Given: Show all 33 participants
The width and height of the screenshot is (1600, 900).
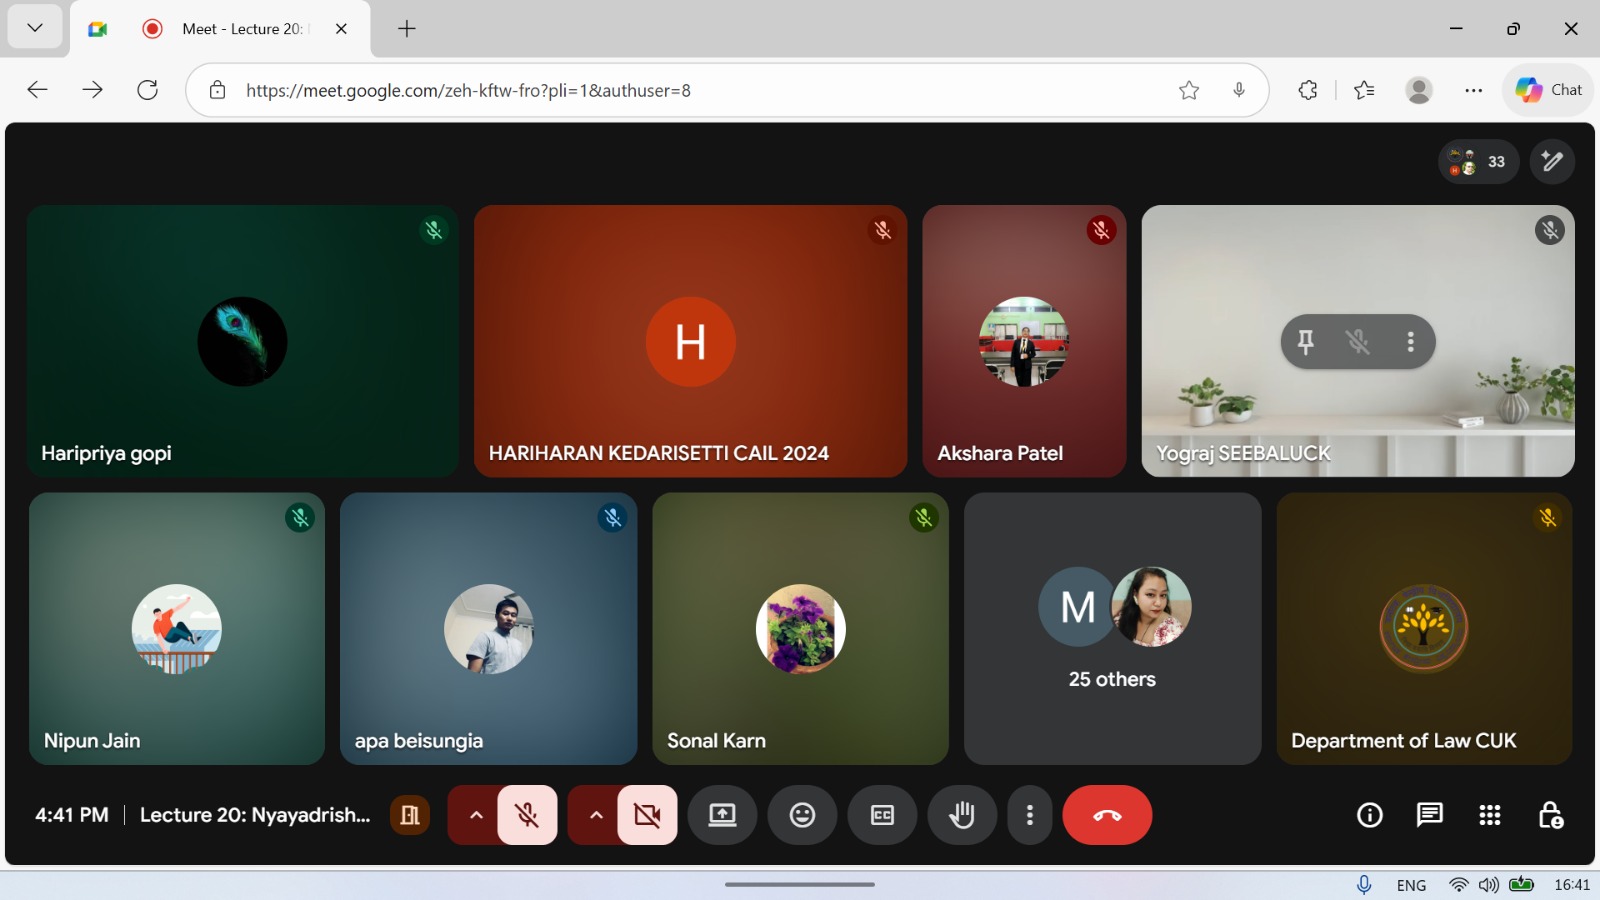Looking at the screenshot, I should (1478, 162).
